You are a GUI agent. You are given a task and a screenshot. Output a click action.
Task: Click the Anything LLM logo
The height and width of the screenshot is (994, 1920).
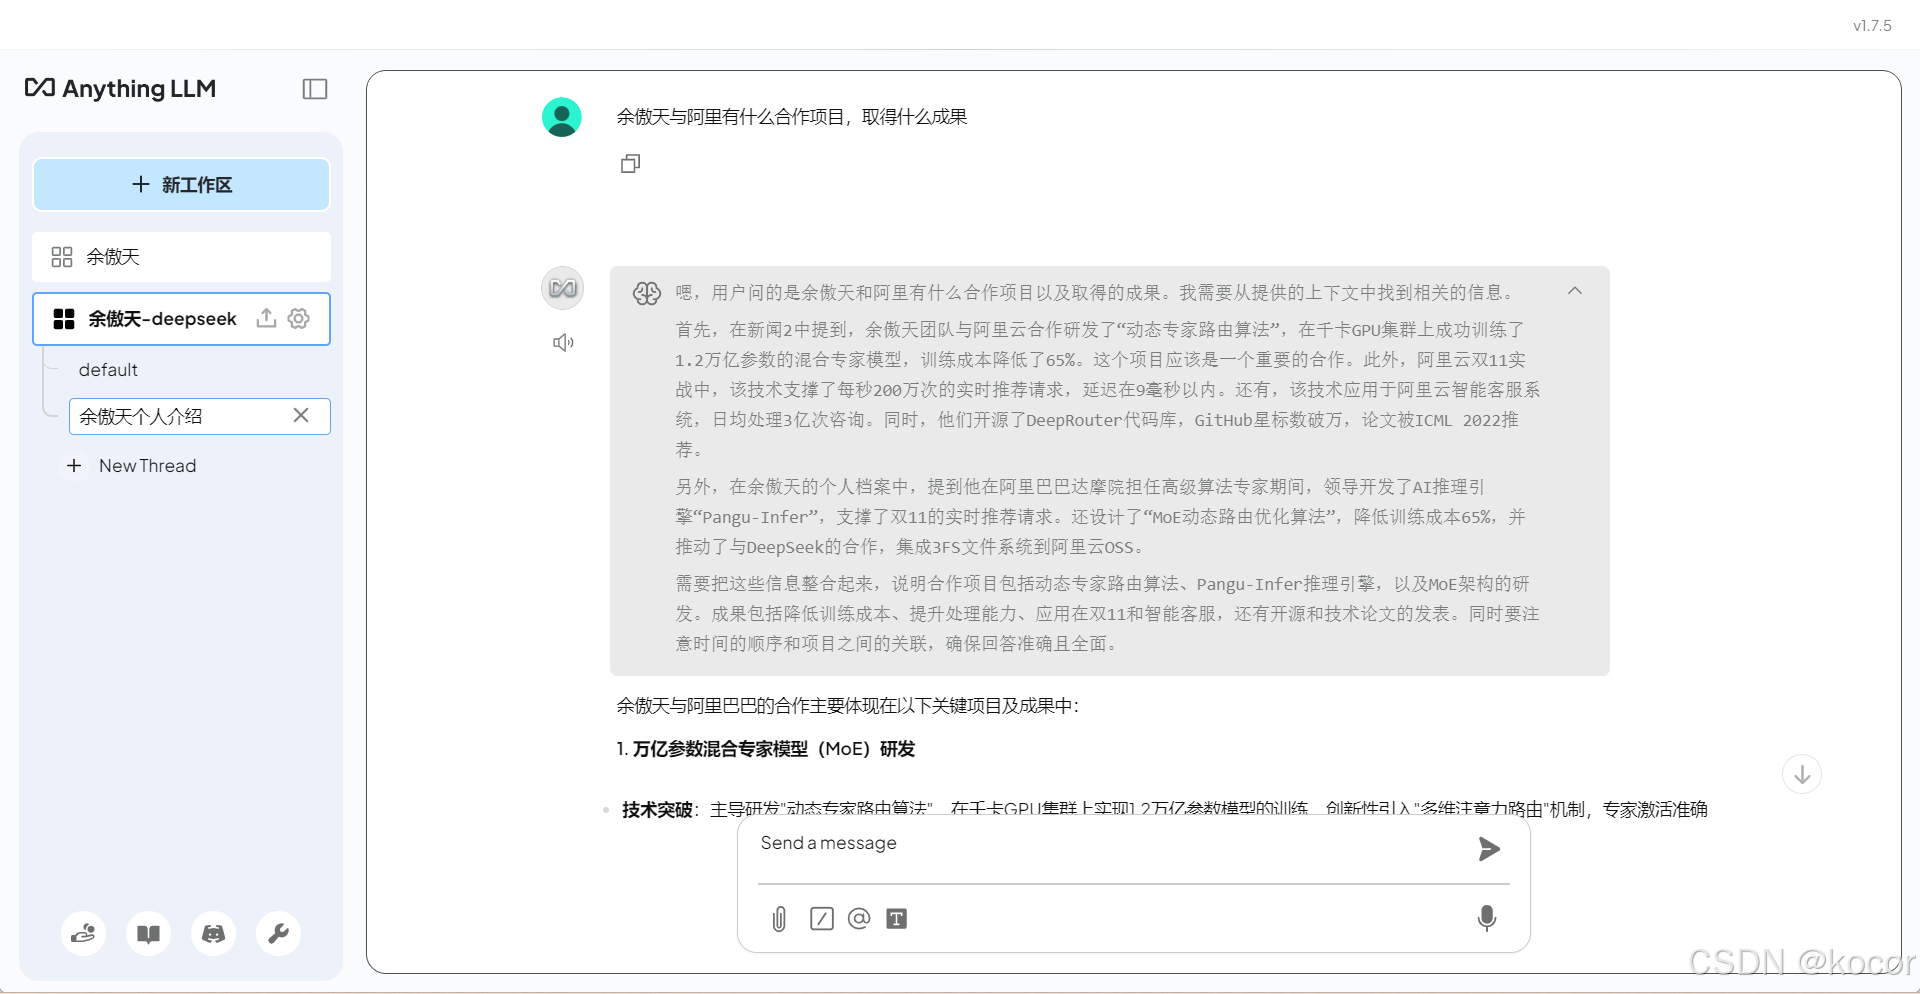120,88
